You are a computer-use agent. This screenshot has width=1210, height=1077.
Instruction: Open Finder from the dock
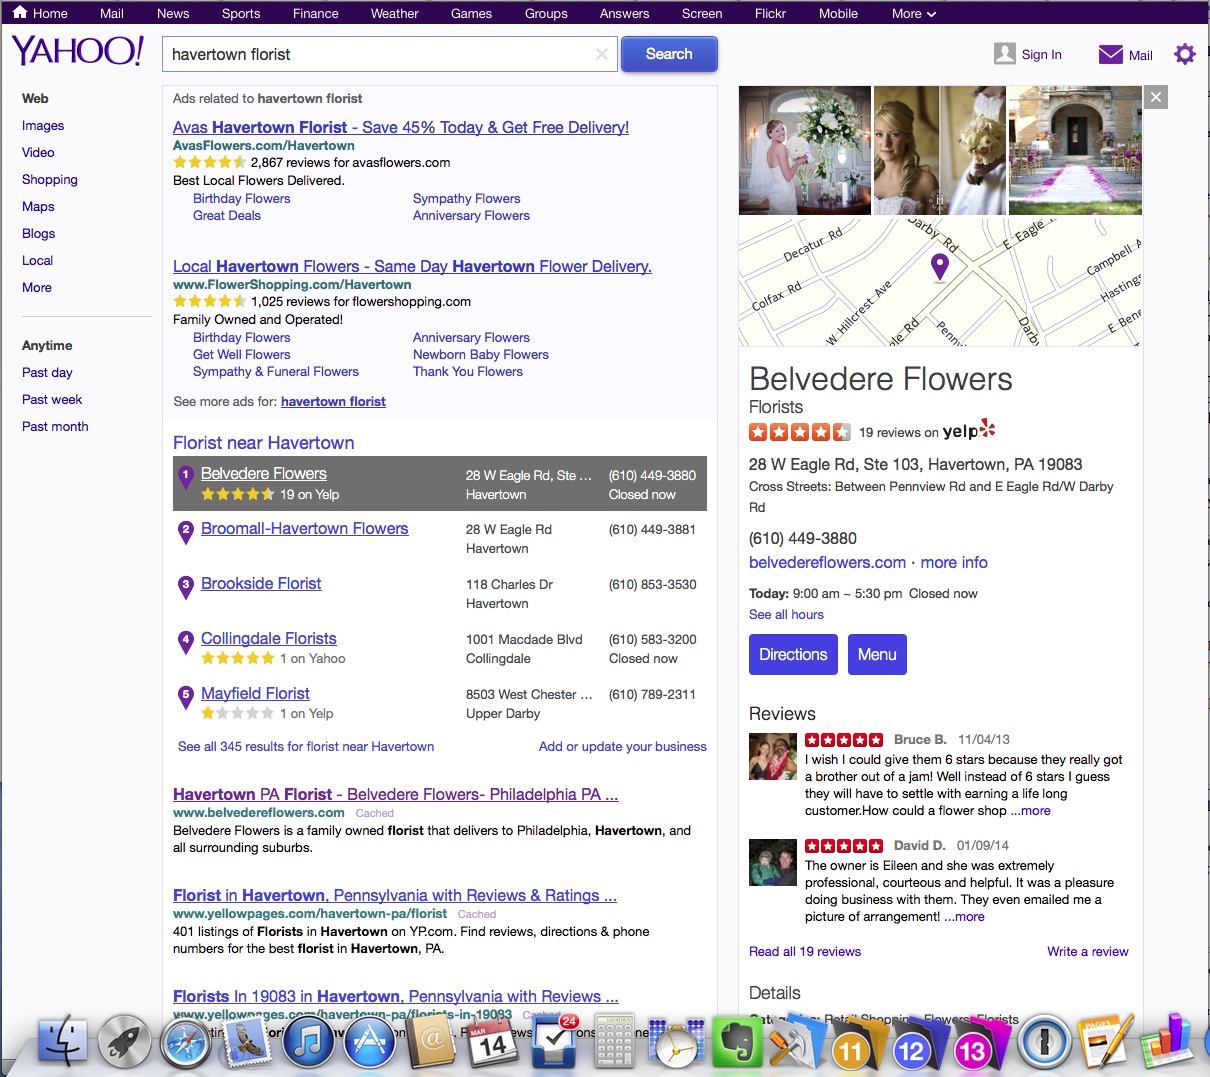point(62,1042)
